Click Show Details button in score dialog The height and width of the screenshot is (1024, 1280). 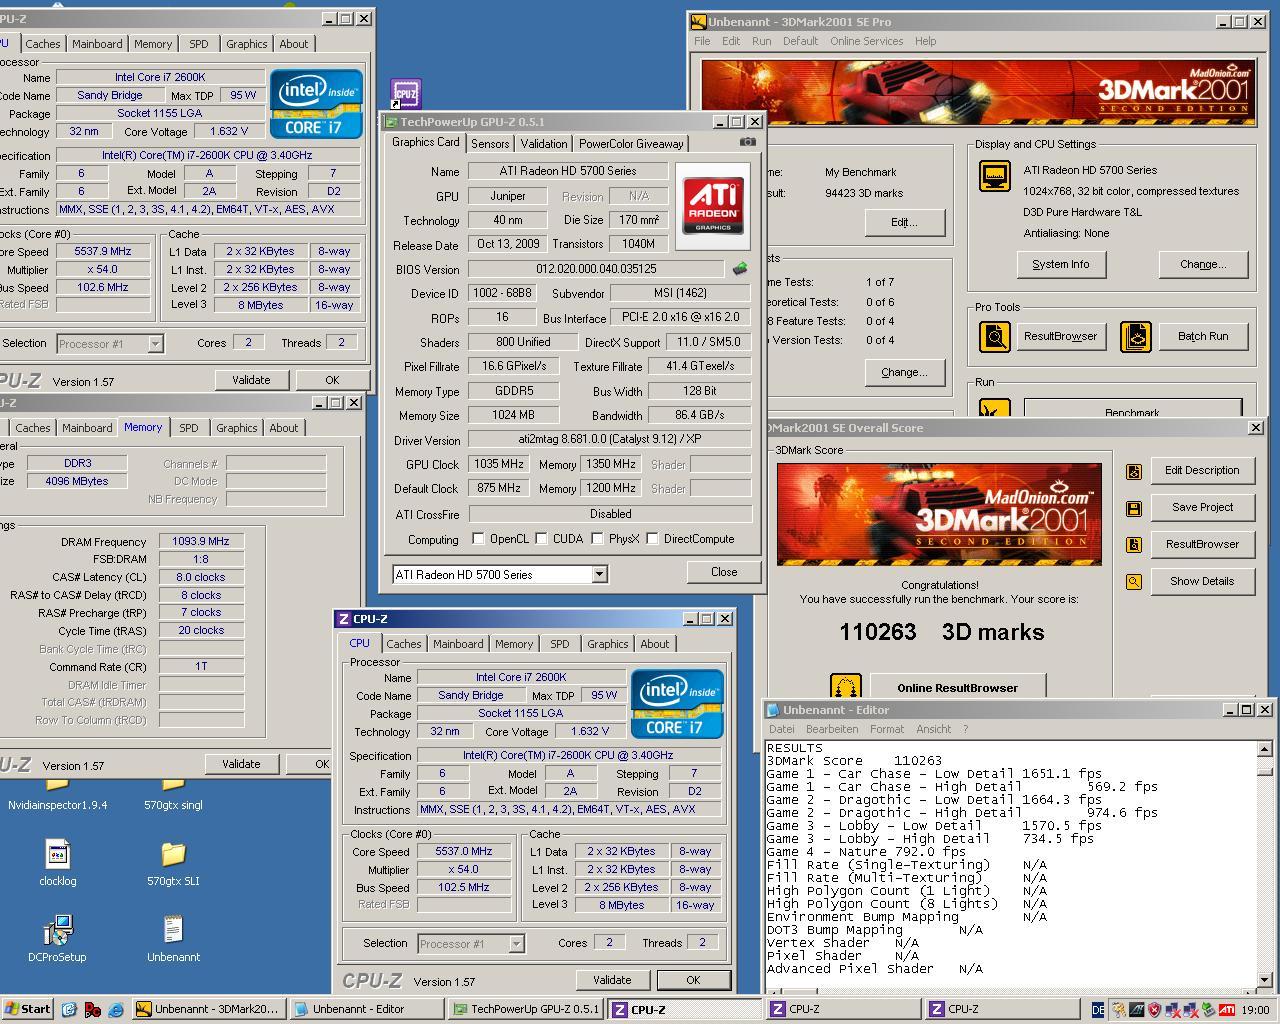click(x=1202, y=581)
